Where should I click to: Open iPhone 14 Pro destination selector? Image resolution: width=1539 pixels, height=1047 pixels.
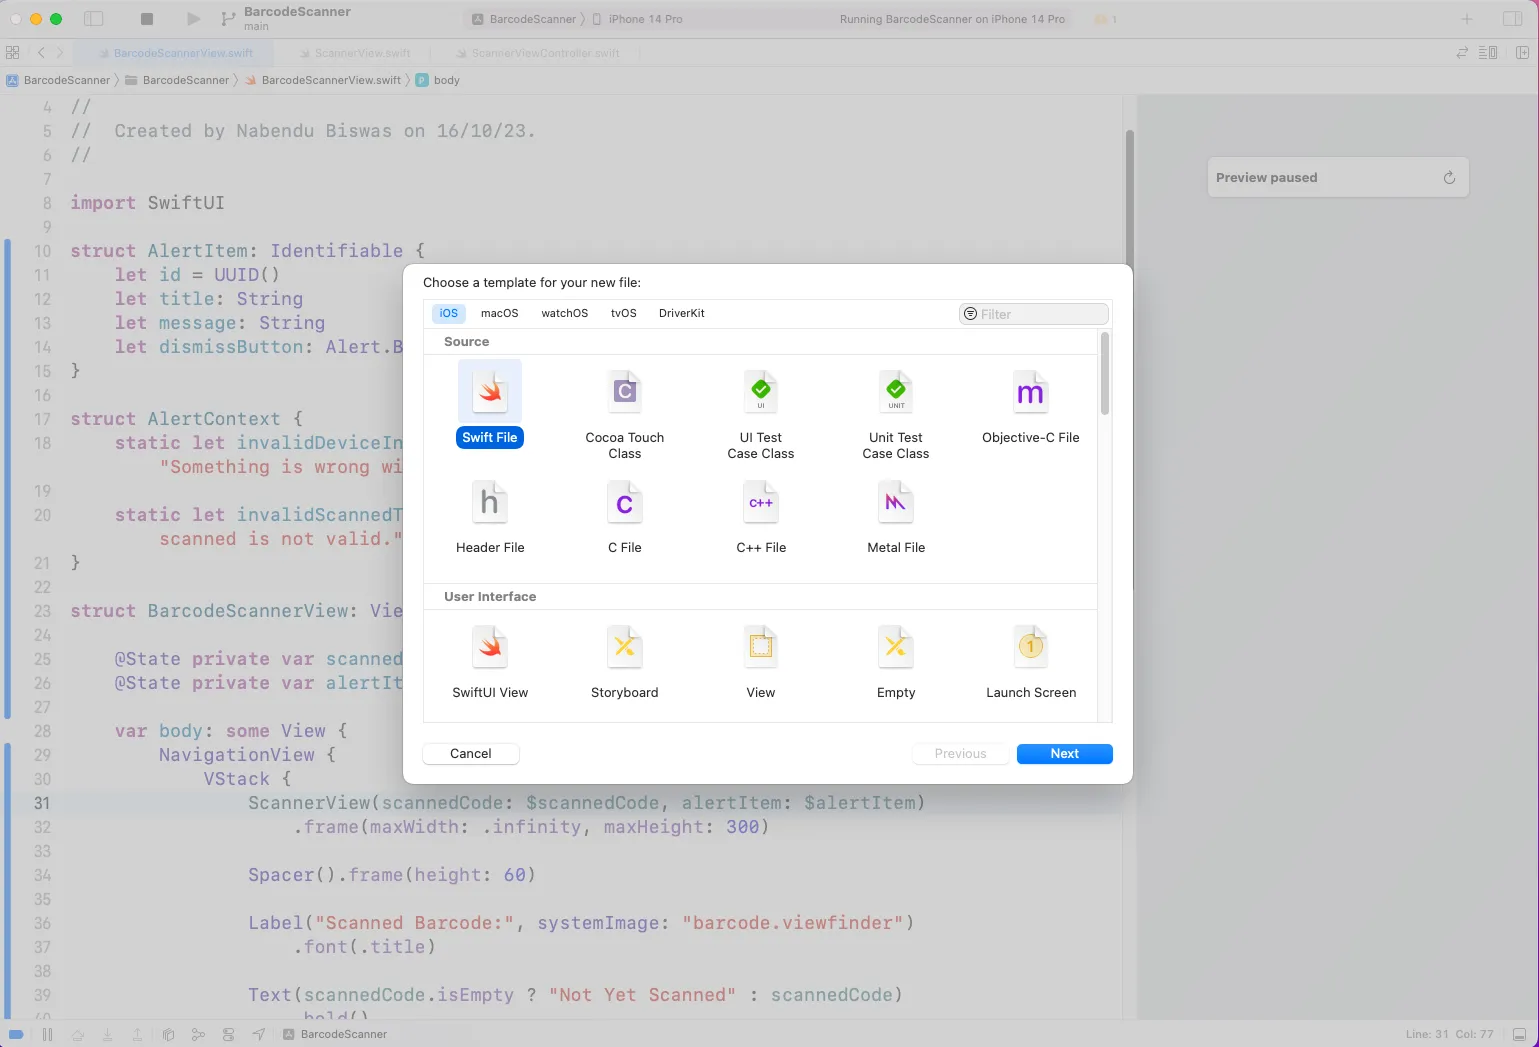click(638, 19)
